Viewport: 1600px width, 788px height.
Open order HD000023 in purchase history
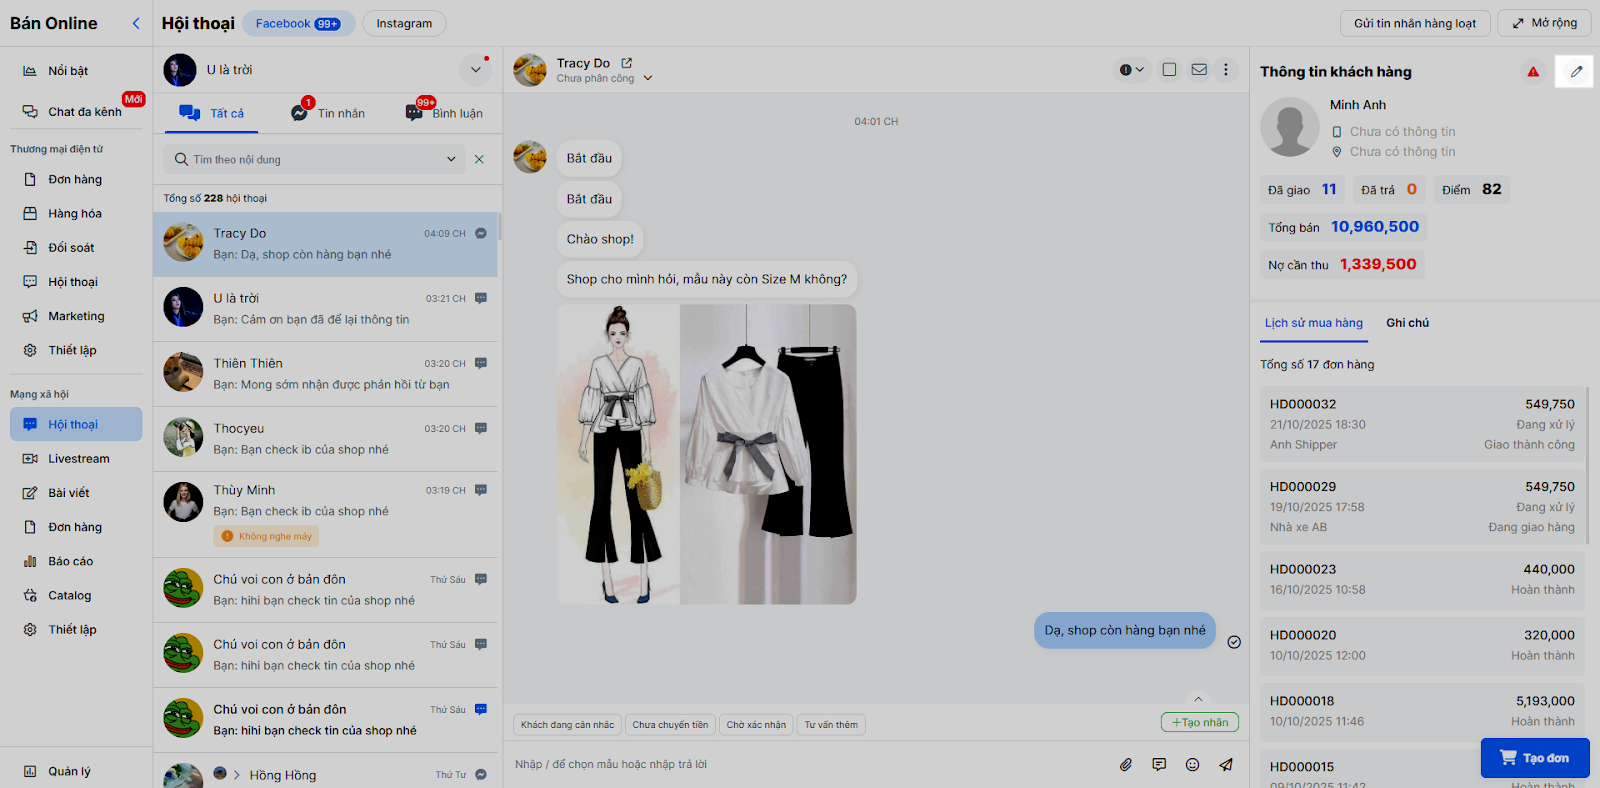coord(1422,579)
